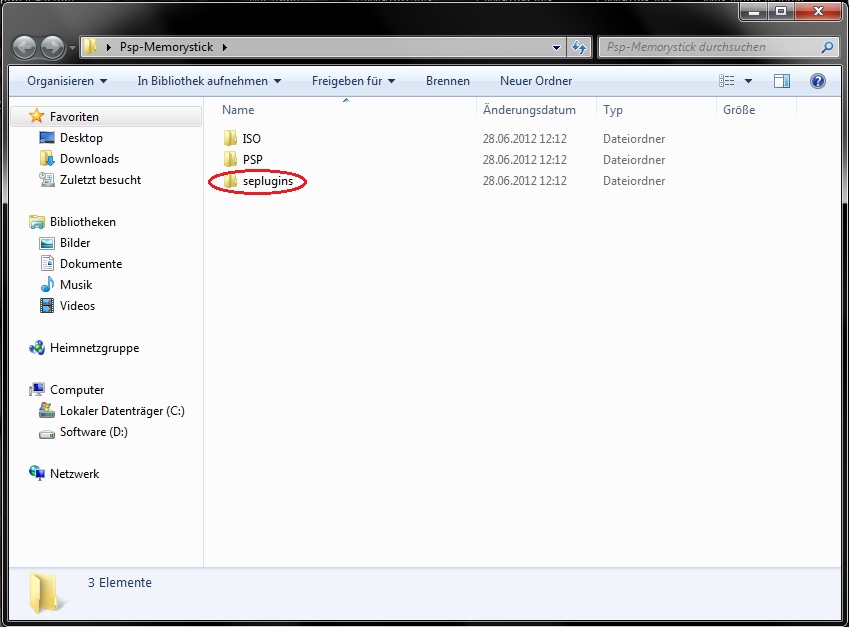Click the ISO folder name

251,139
